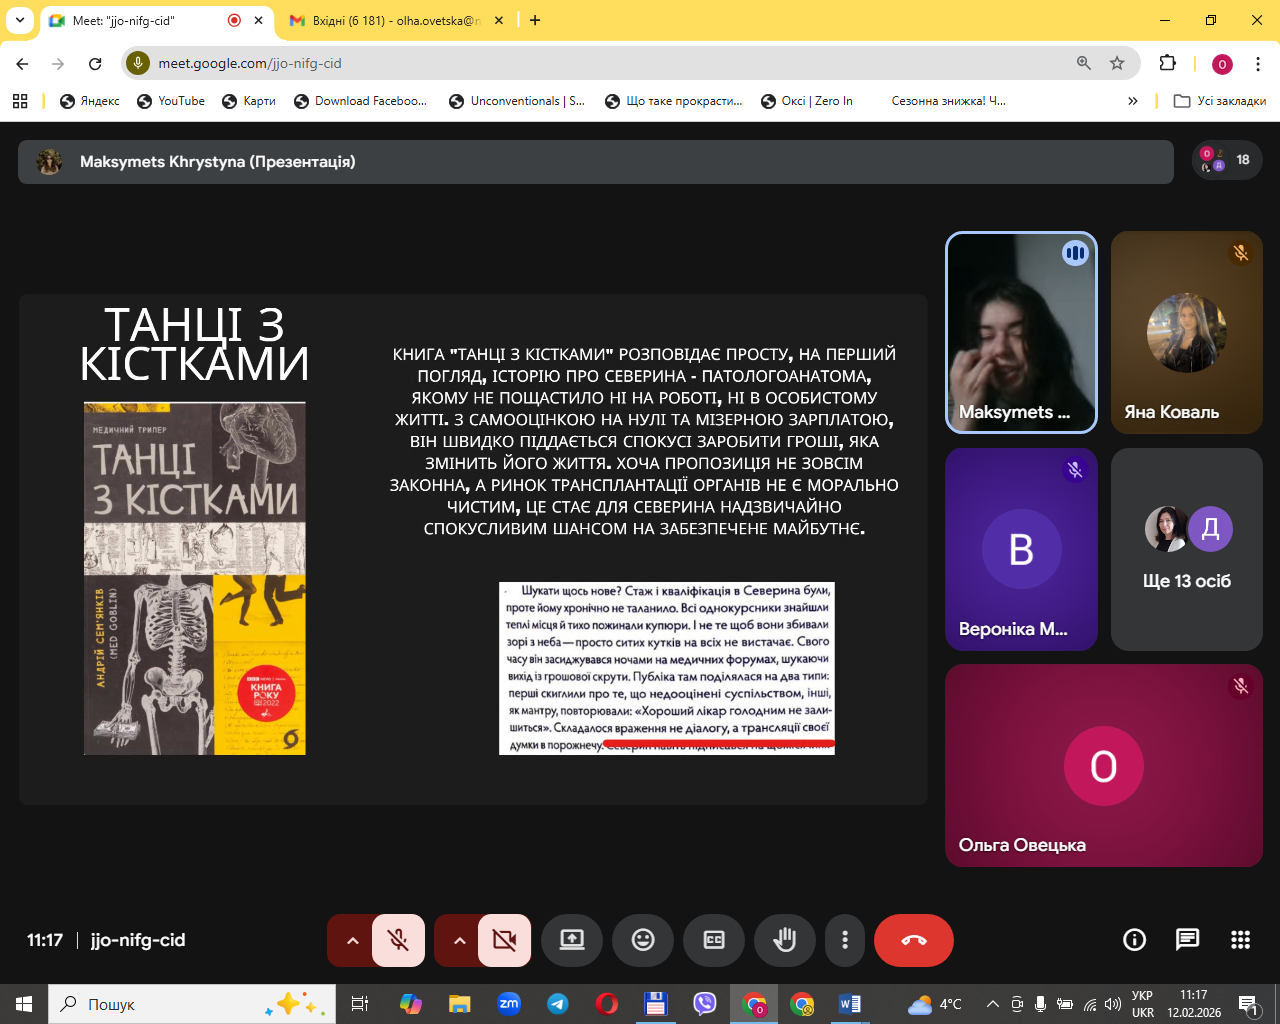
Task: Open the meeting details info icon
Action: click(x=1134, y=939)
